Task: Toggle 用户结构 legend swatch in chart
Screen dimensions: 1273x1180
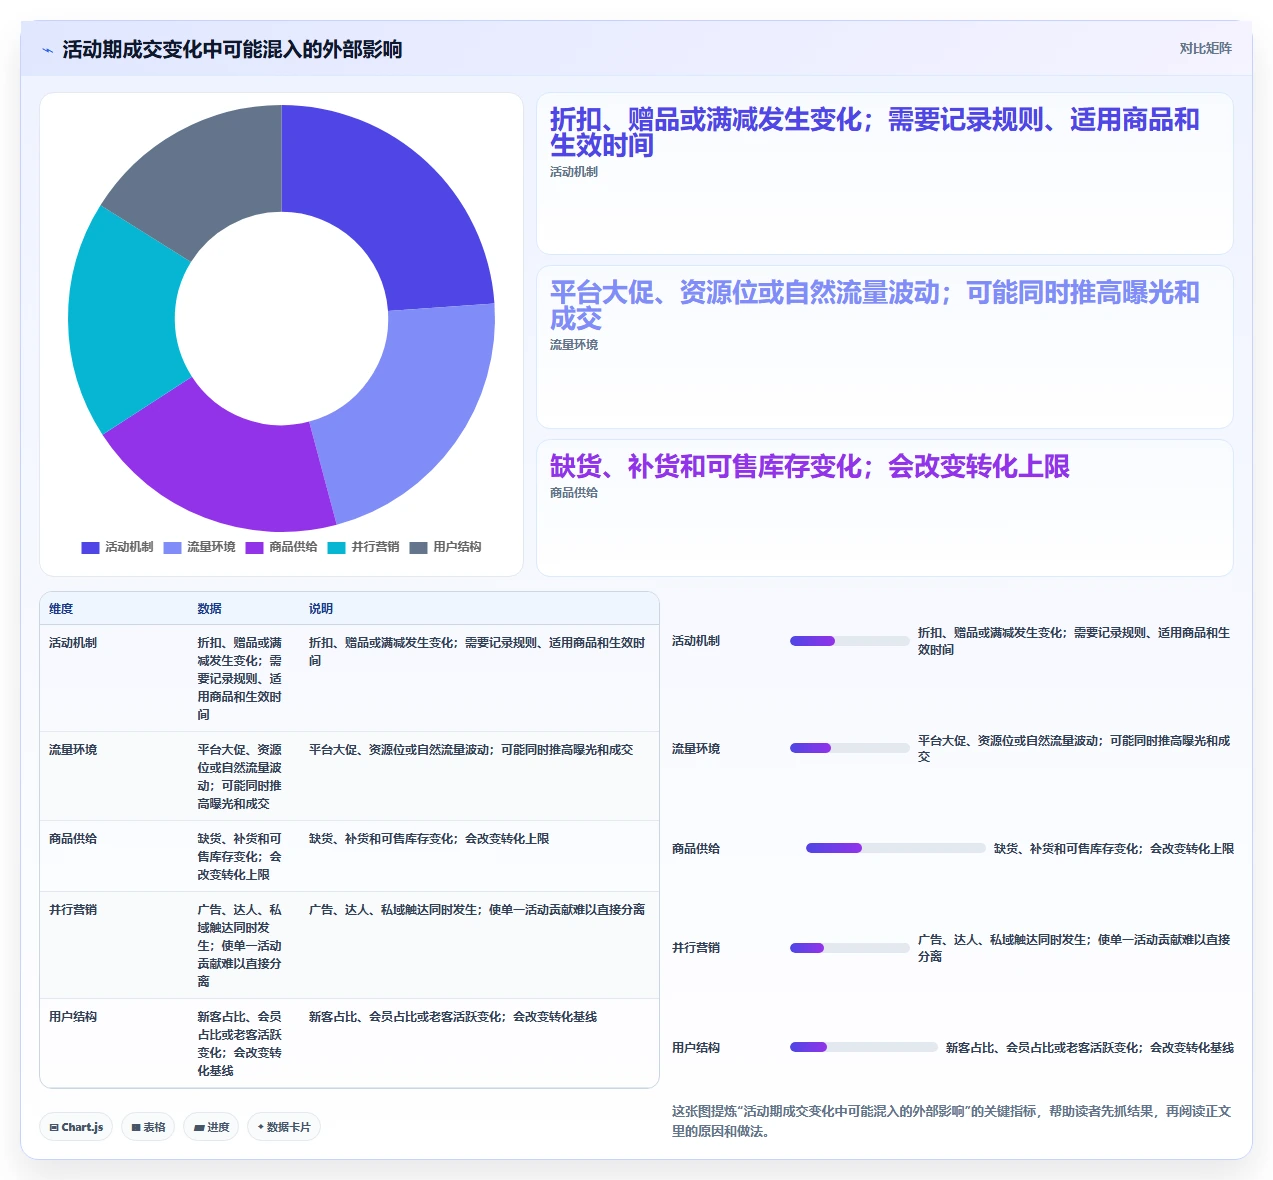Action: 418,547
